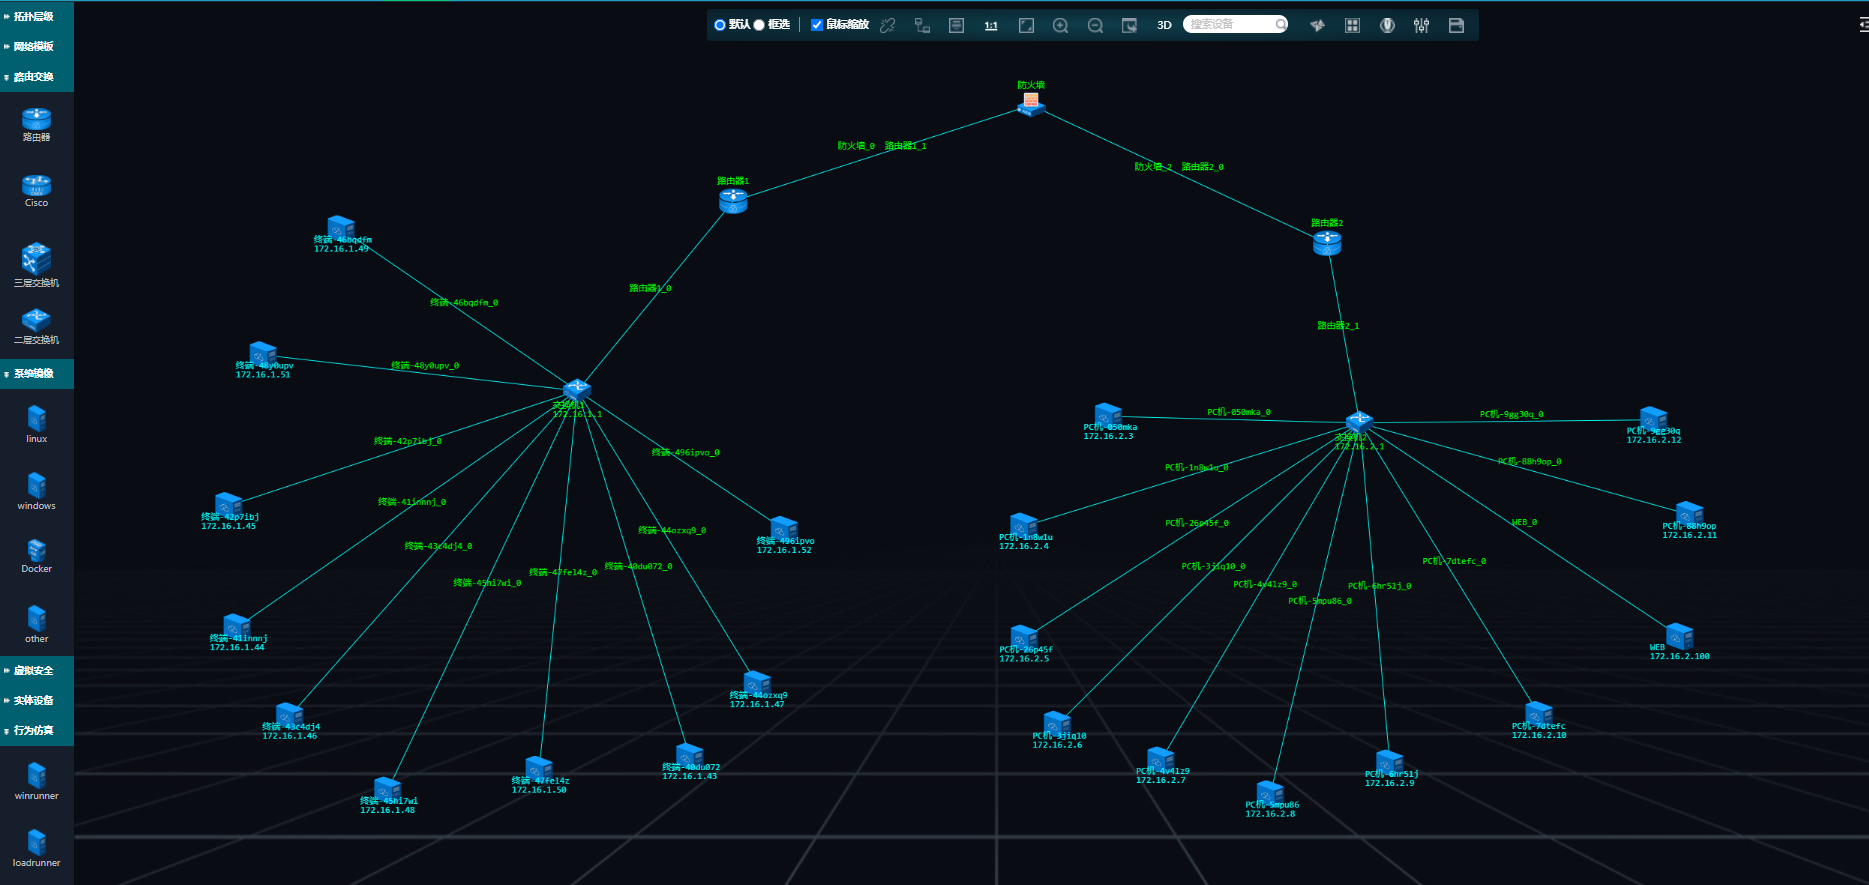The image size is (1869, 885).
Task: Click the 三层交换机 switch icon
Action: (36, 260)
